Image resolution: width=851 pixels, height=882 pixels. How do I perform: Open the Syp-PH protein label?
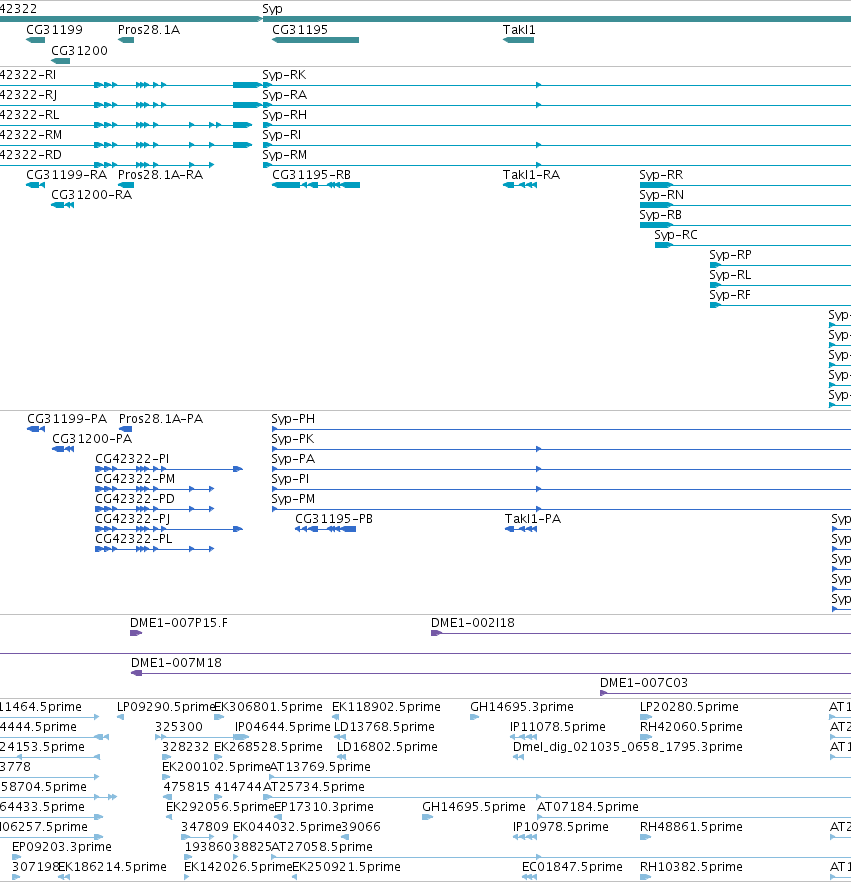pos(293,419)
